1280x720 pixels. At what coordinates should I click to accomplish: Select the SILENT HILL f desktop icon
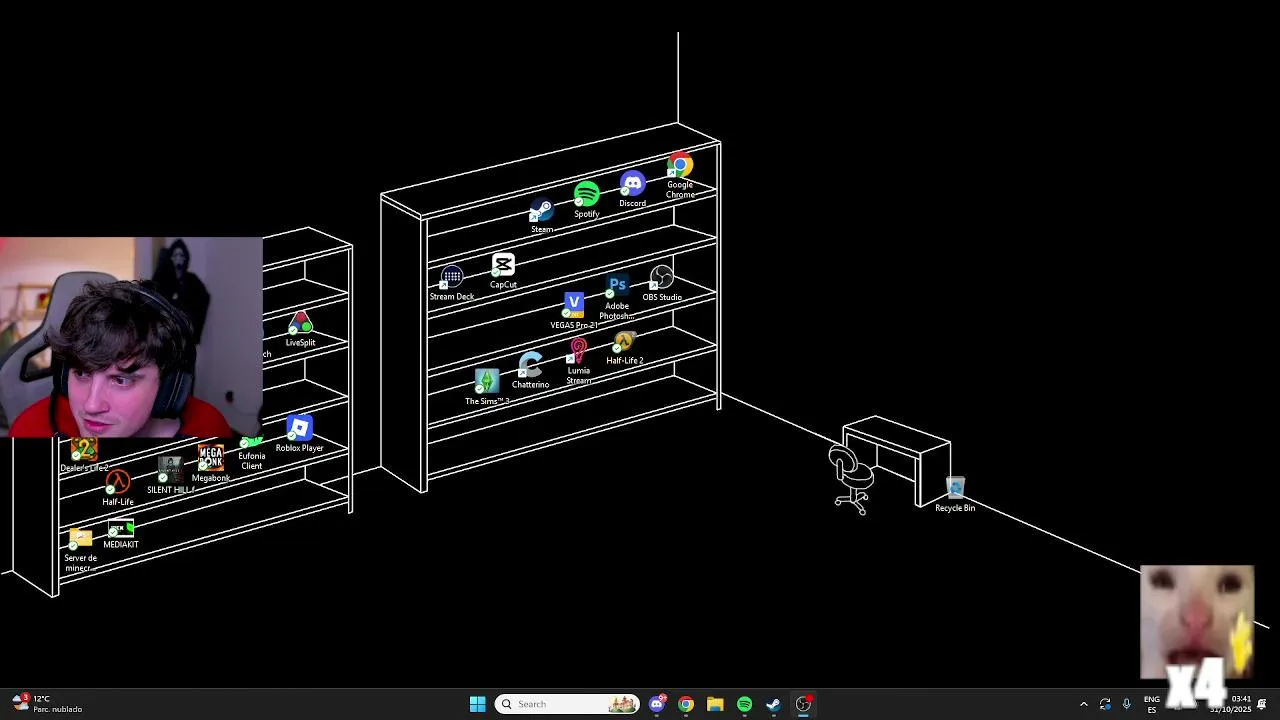(x=170, y=476)
